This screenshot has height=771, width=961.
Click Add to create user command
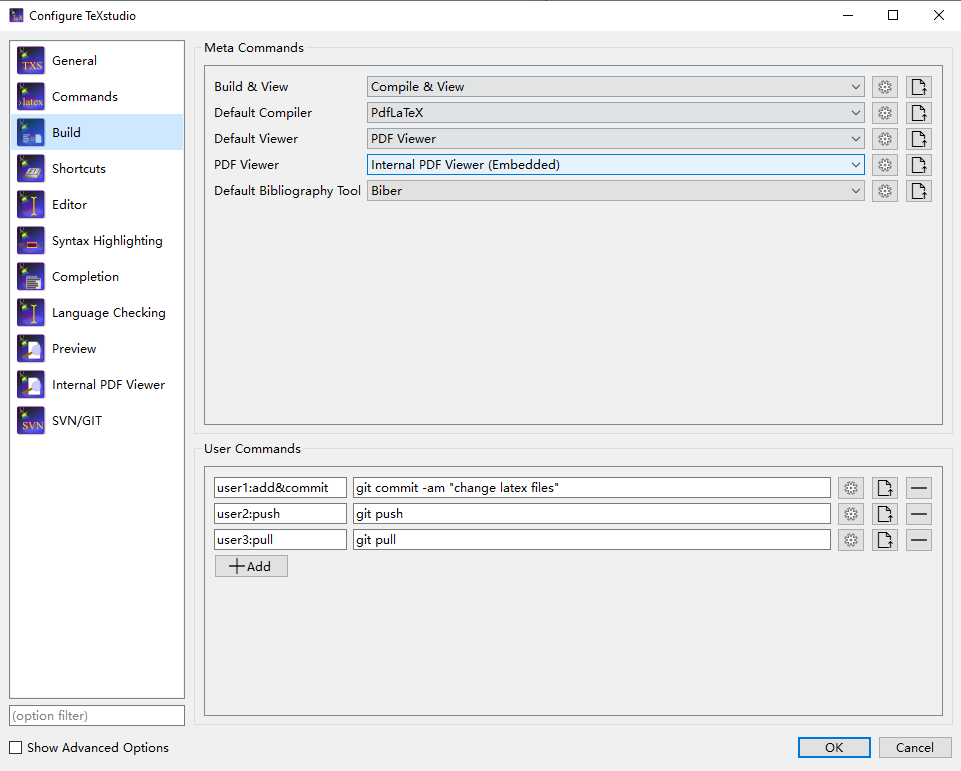tap(251, 566)
